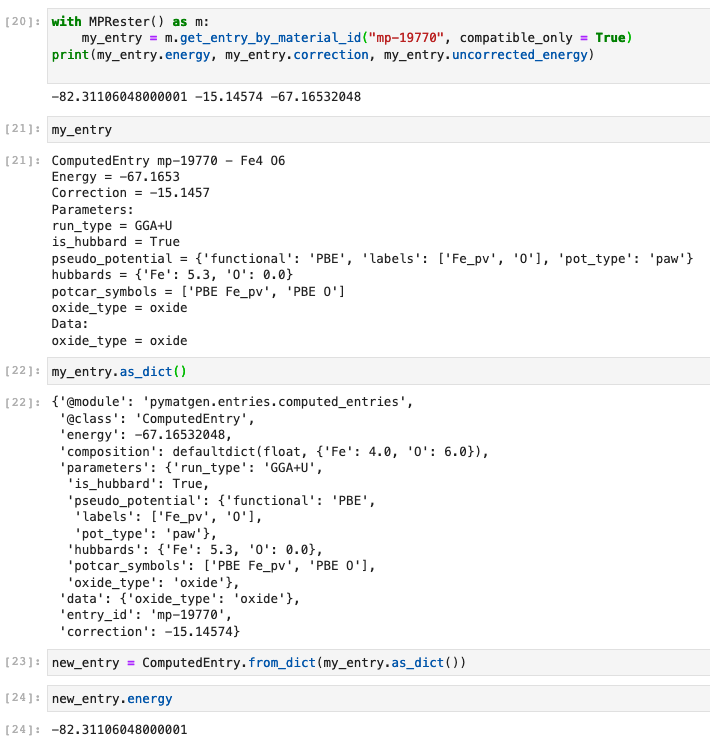Viewport: 710px width, 748px height.
Task: Click the [23]: input prompt label
Action: [22, 662]
